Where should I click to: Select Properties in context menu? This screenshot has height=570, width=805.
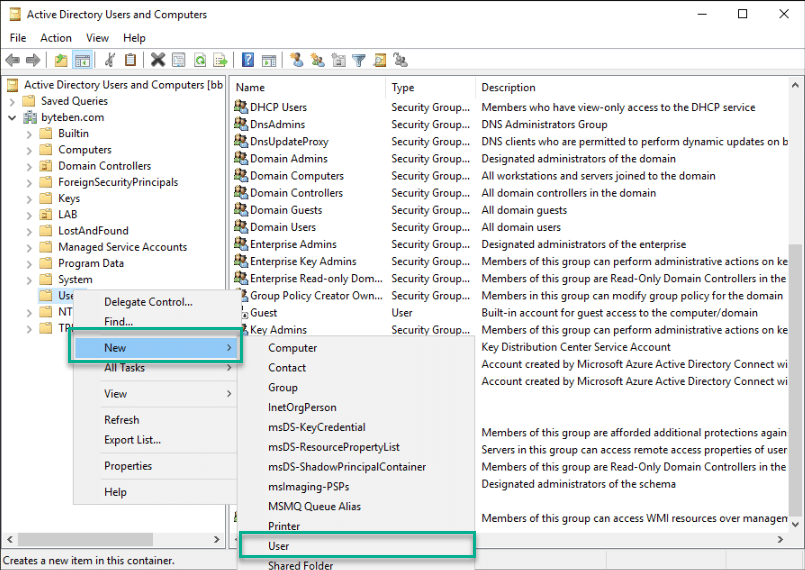click(155, 466)
